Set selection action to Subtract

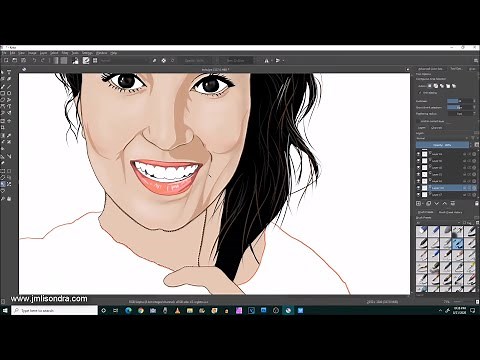(448, 86)
